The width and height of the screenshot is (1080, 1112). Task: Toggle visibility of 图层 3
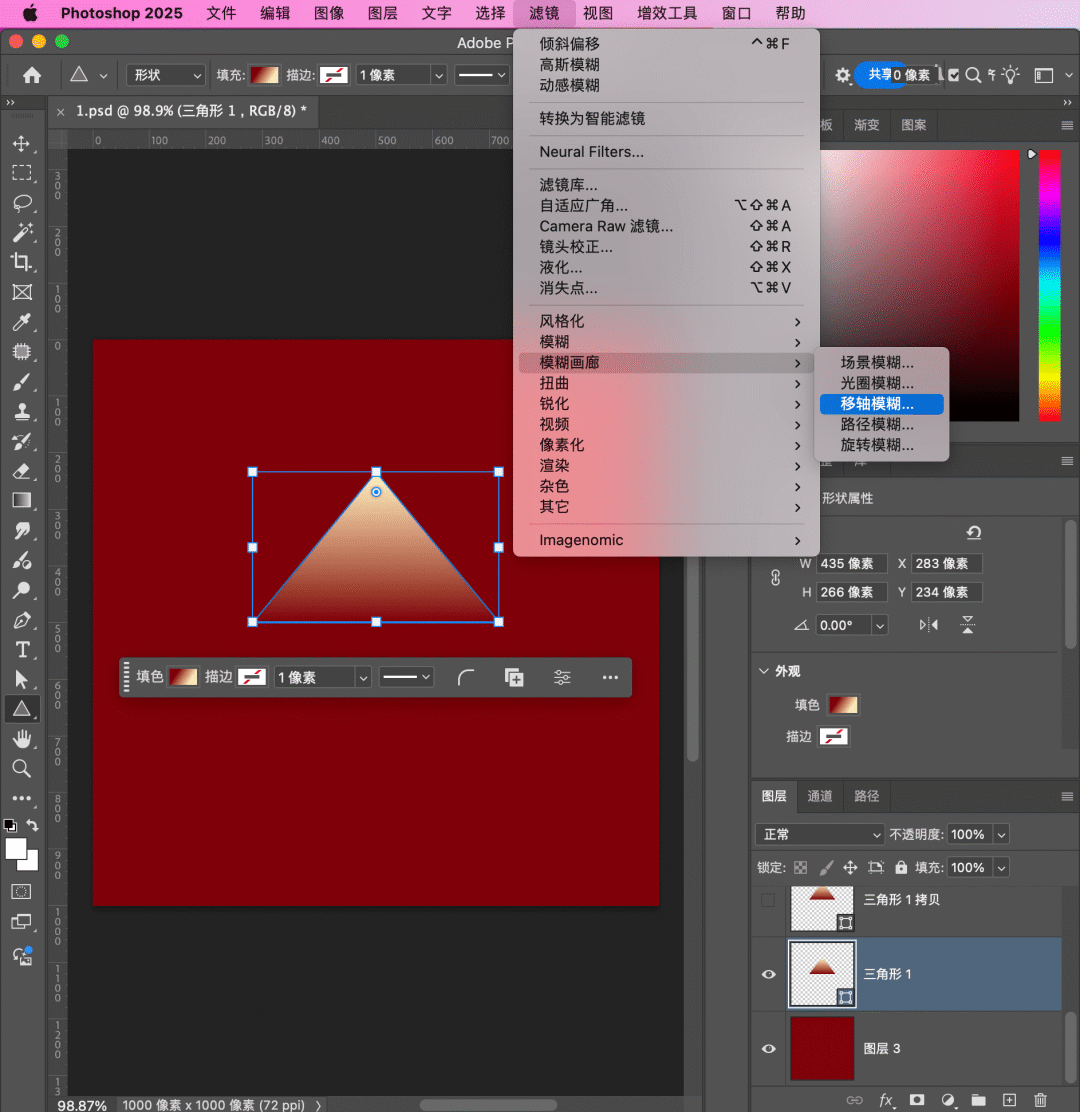tap(768, 1048)
